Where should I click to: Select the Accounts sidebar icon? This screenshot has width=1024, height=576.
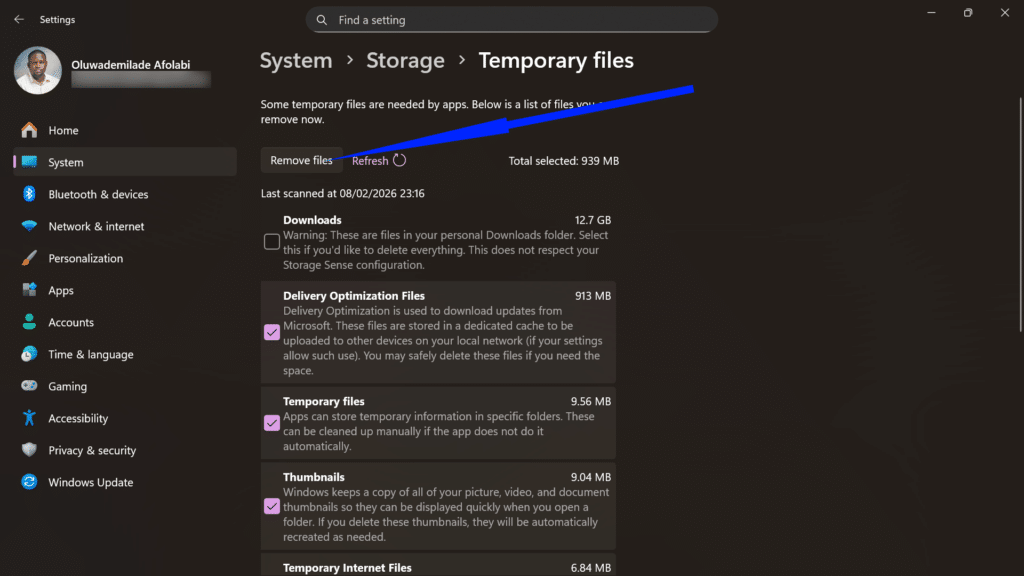point(29,322)
